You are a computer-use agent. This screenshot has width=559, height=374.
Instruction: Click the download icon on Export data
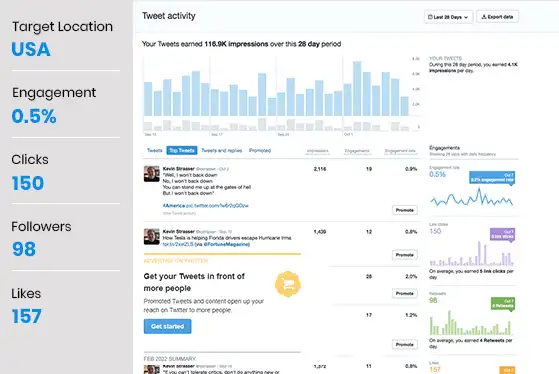(484, 17)
